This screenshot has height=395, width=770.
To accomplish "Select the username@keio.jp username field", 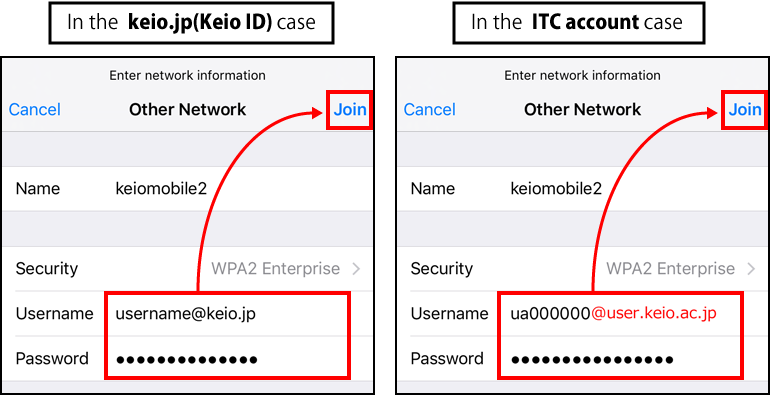I will coord(227,313).
